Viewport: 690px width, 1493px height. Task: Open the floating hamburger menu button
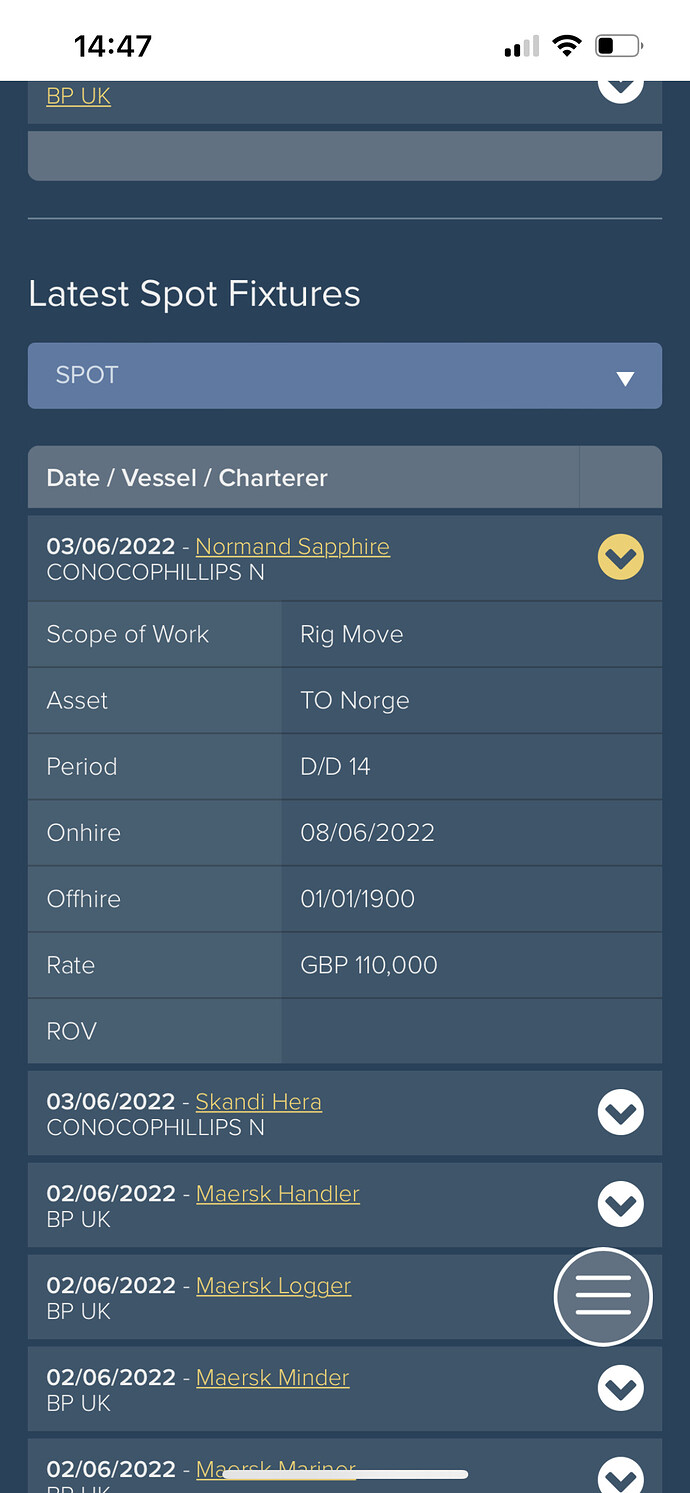point(603,1297)
